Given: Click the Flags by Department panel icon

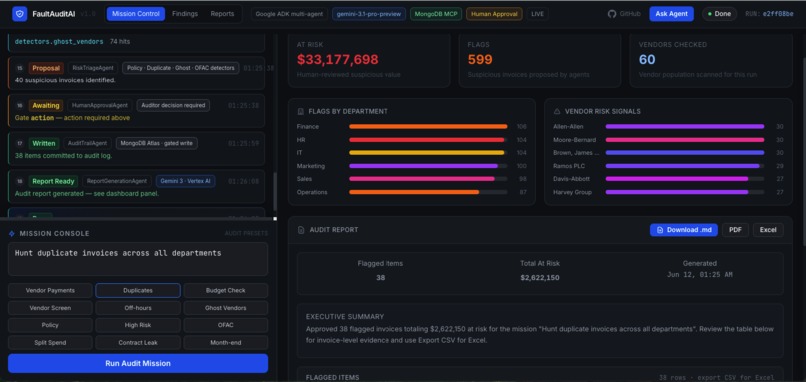Looking at the screenshot, I should pyautogui.click(x=301, y=111).
